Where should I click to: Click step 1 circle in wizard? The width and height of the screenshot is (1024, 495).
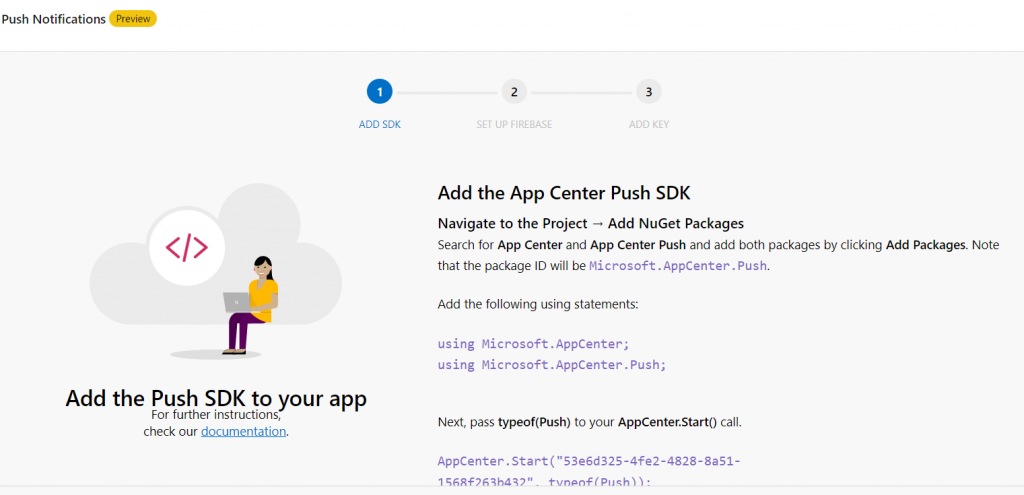coord(379,92)
